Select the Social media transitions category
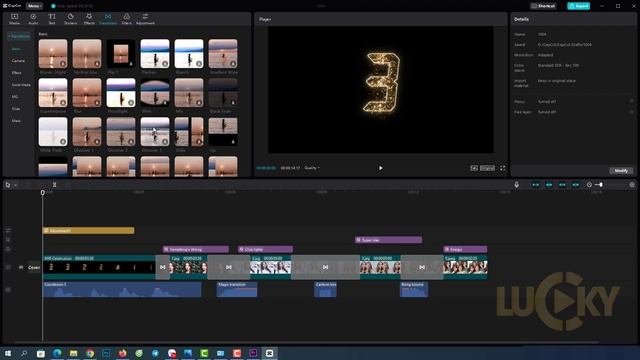The image size is (640, 360). (21, 84)
